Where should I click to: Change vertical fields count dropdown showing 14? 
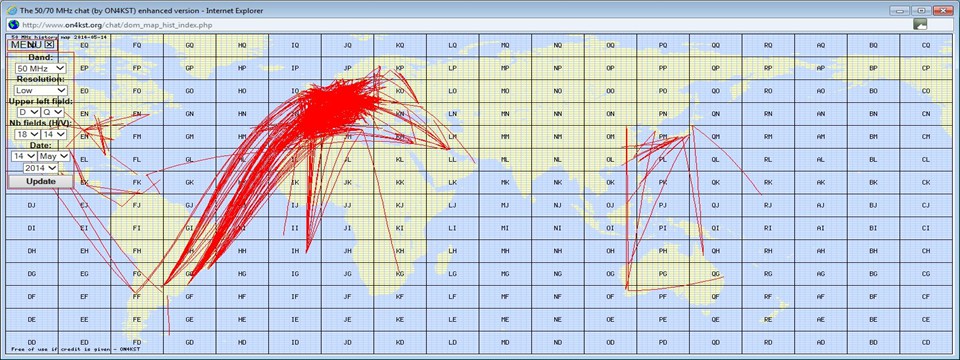coord(53,134)
